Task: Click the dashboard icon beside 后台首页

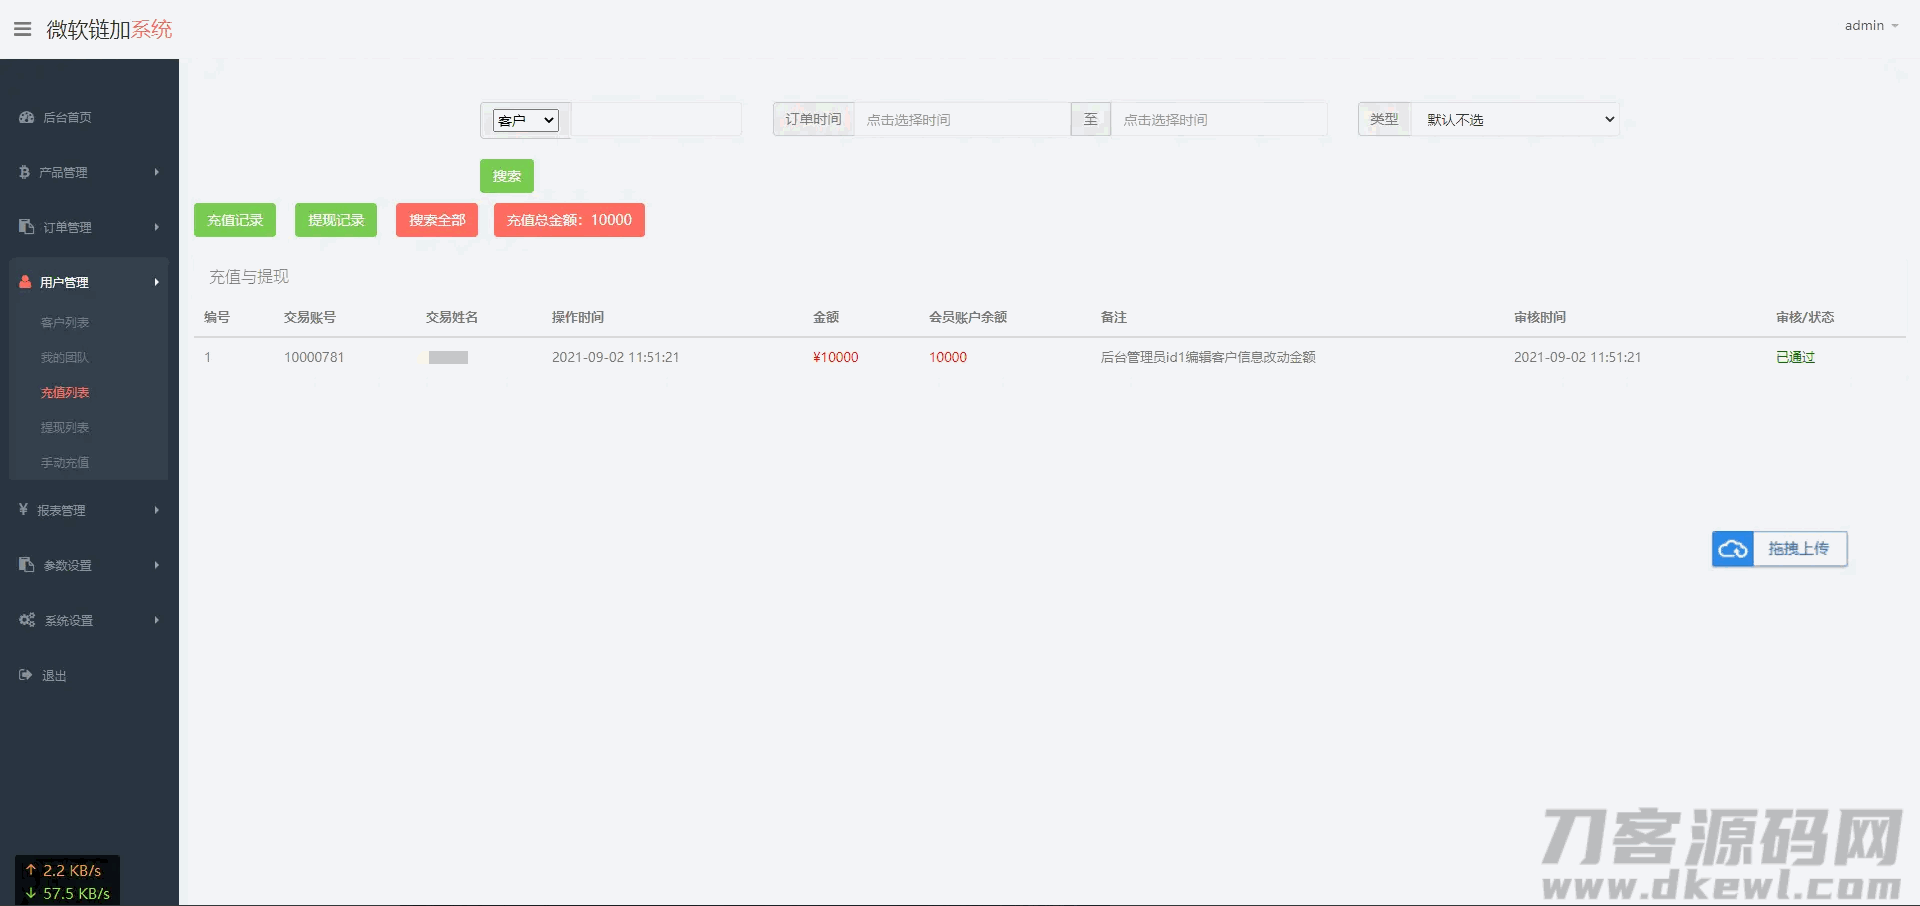Action: [27, 117]
